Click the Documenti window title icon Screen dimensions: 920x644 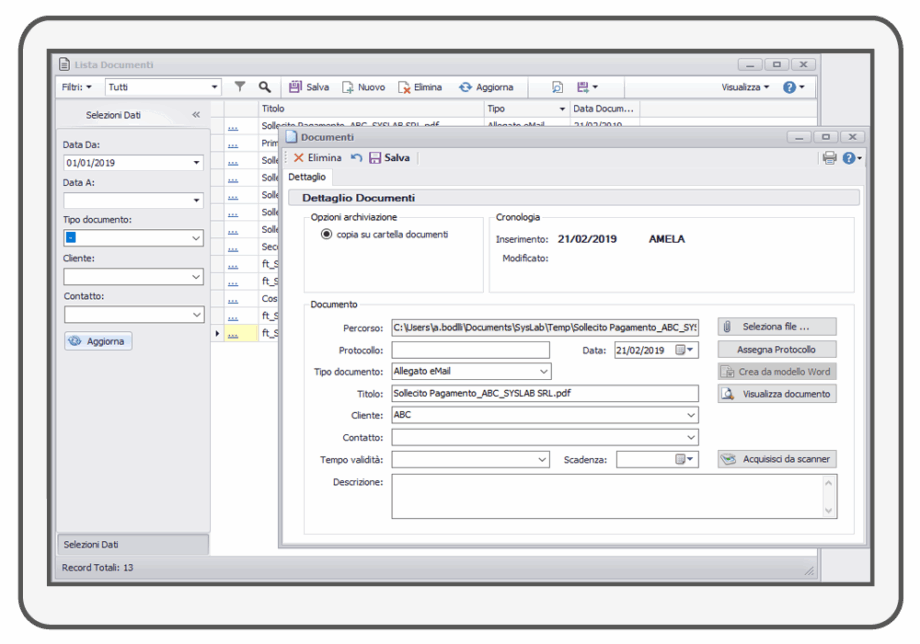click(x=291, y=137)
